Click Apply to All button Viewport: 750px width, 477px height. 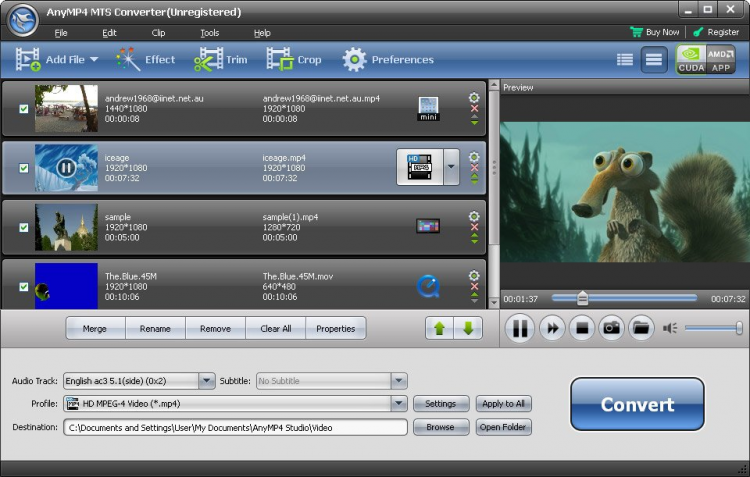click(503, 403)
